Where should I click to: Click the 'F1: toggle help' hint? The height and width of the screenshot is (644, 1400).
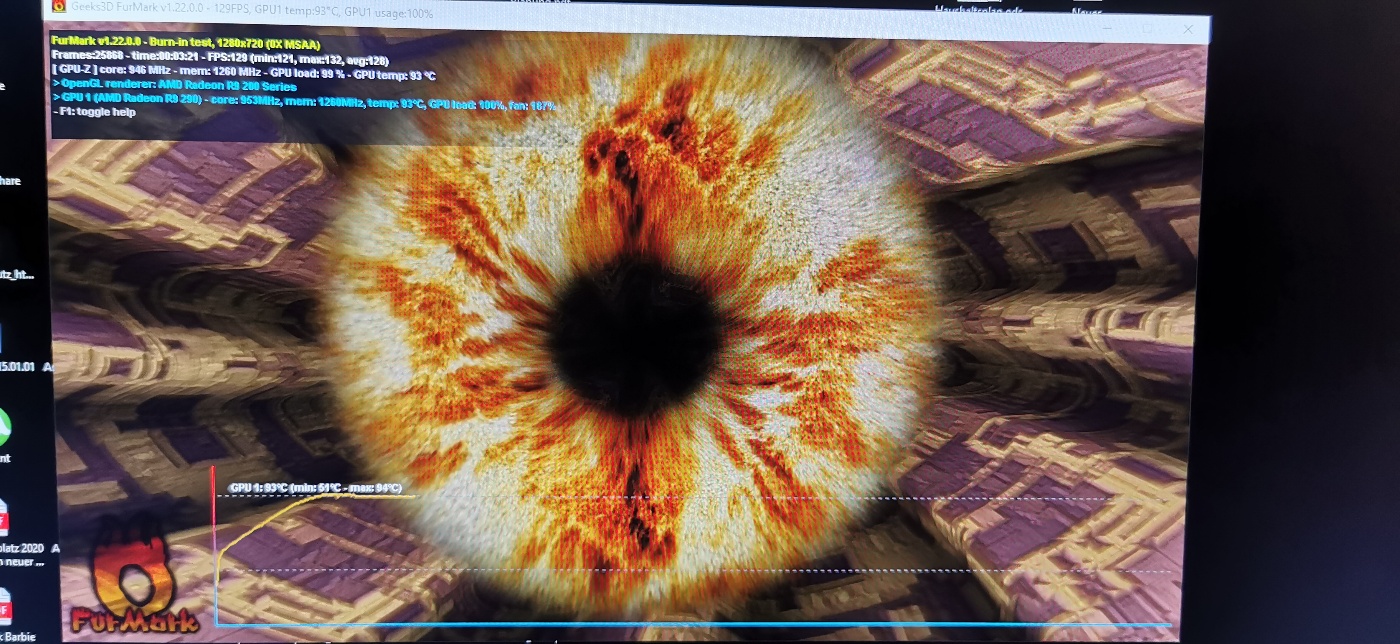pyautogui.click(x=94, y=112)
